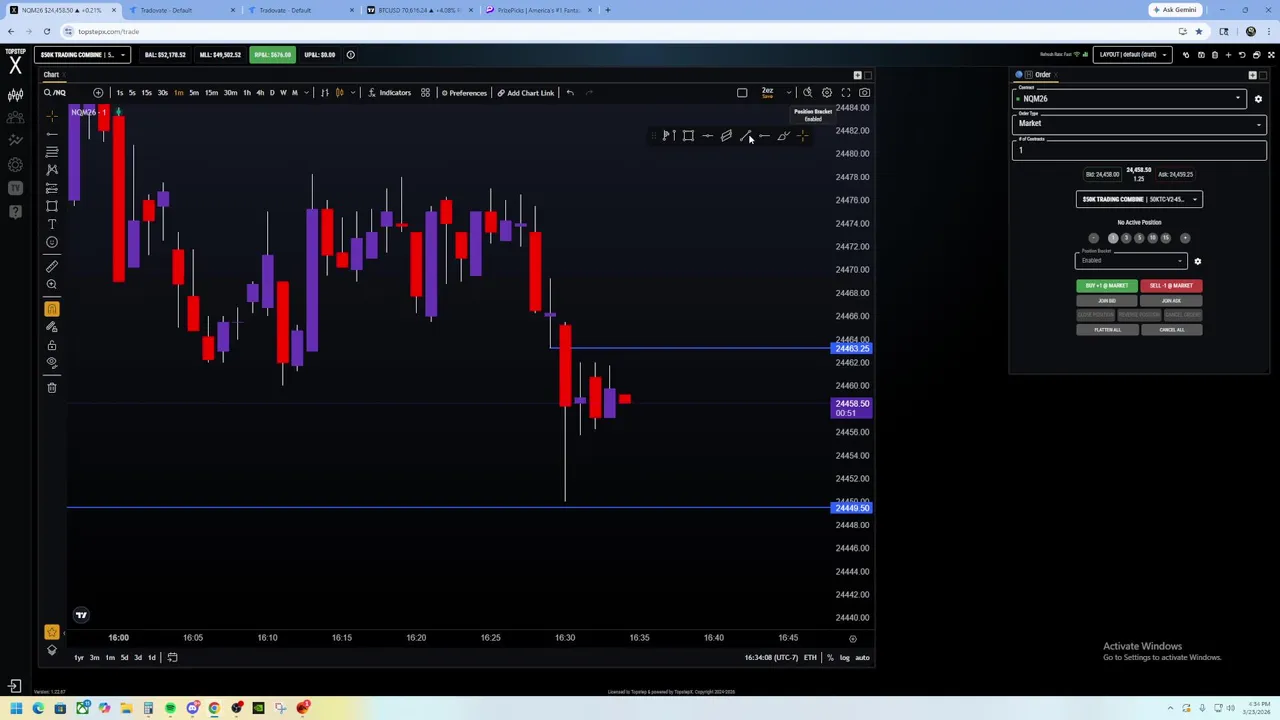
Task: Toggle log scale on the chart
Action: tap(844, 657)
